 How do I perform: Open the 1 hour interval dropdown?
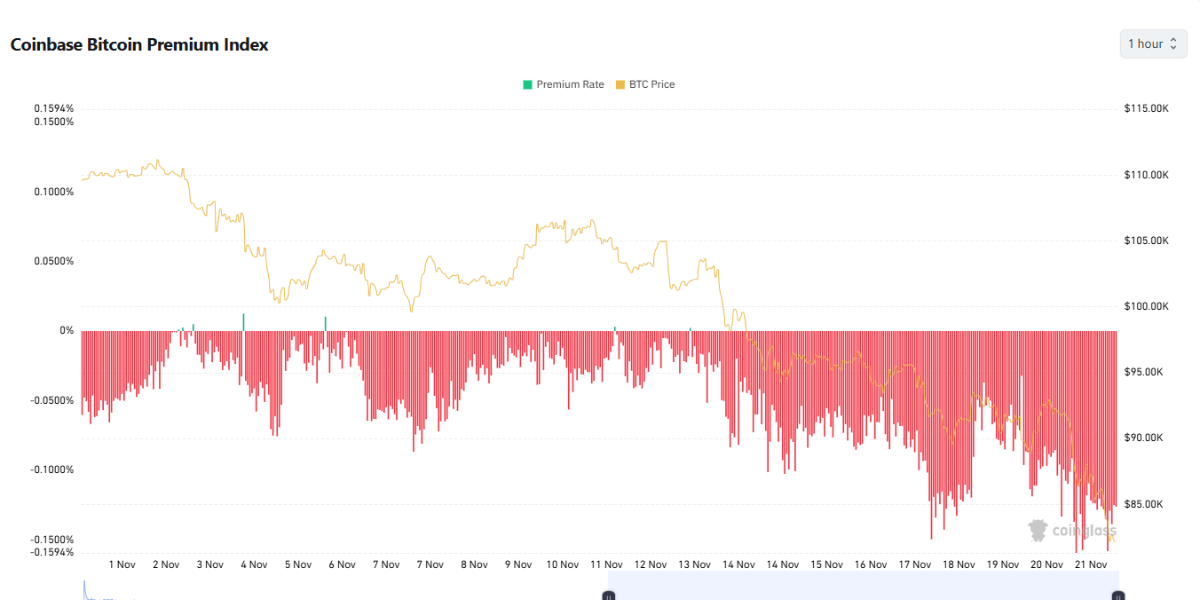coord(1153,44)
